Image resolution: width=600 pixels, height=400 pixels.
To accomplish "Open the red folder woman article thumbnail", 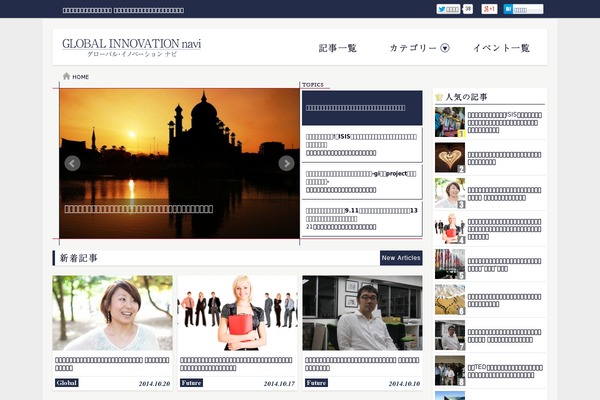I will [x=237, y=313].
